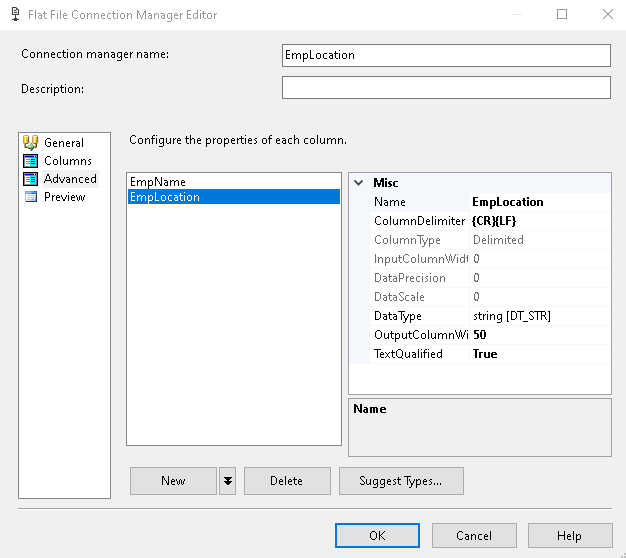Viewport: 626px width, 558px height.
Task: Click the Cancel button
Action: 474,536
